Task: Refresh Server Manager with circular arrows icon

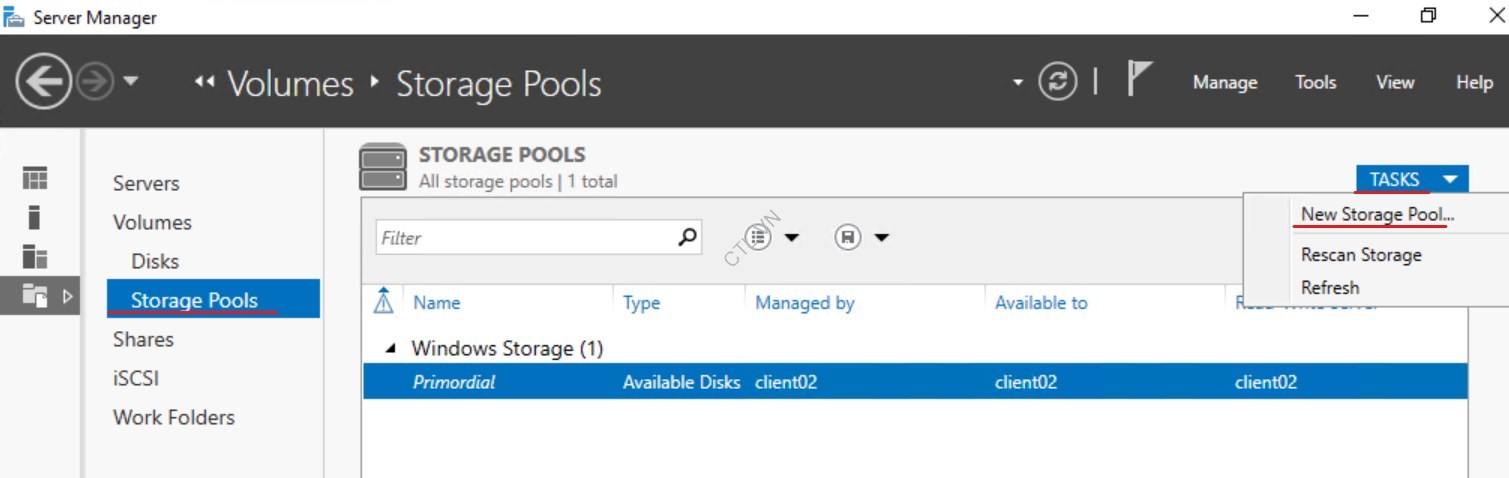Action: [1057, 81]
